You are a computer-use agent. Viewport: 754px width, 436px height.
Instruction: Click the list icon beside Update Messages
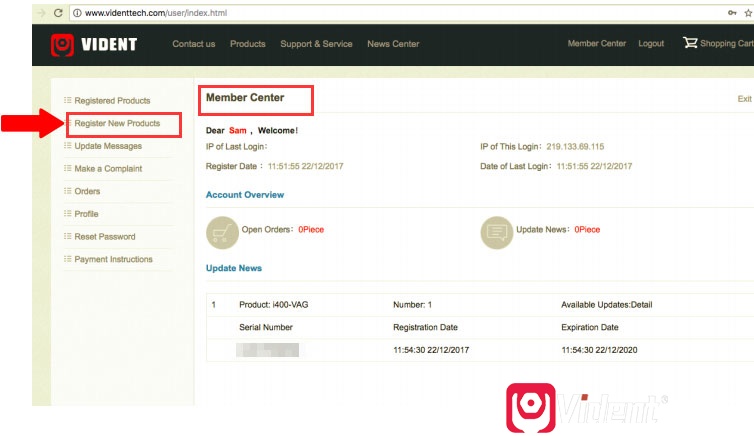click(x=68, y=146)
